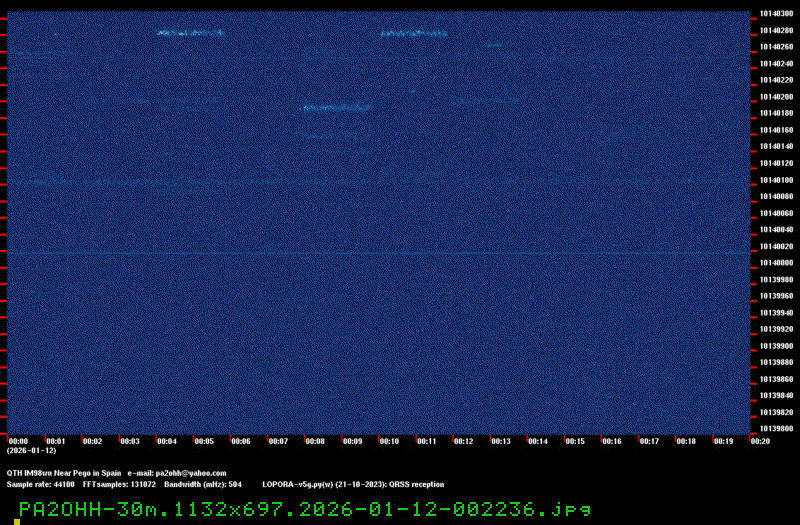Select the 10140260 frequency label

click(x=776, y=47)
